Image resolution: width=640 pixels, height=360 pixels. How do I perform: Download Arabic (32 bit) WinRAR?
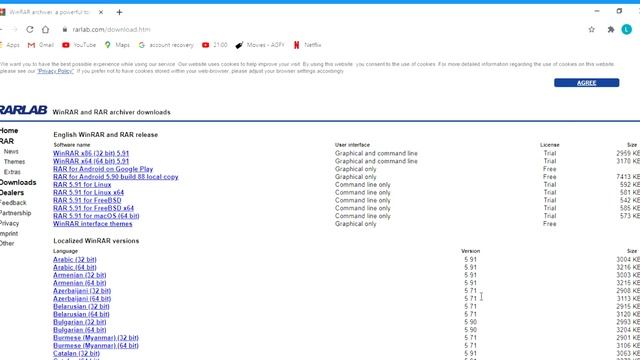pos(75,260)
